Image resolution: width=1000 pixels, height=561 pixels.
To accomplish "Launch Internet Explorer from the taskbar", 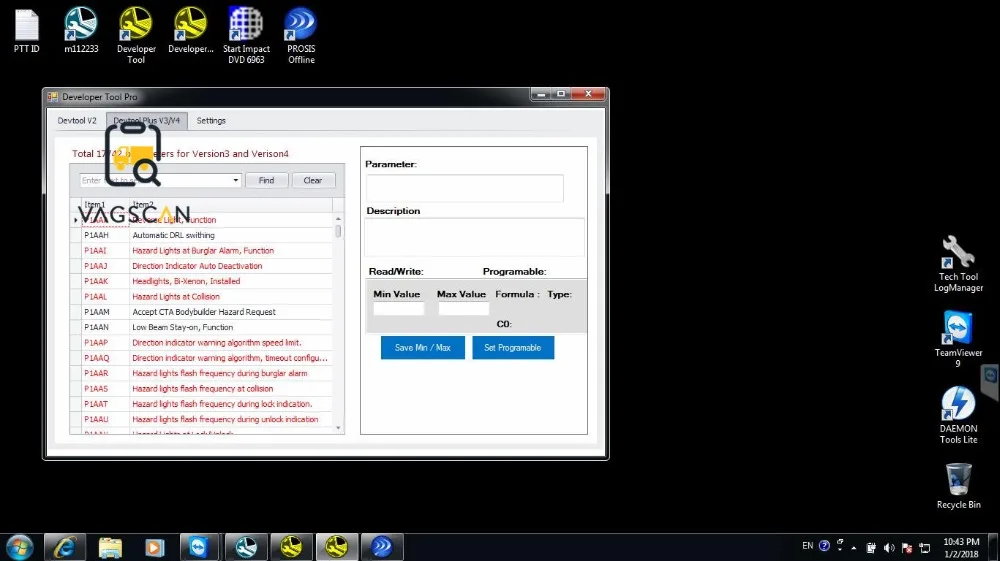I will tap(64, 547).
